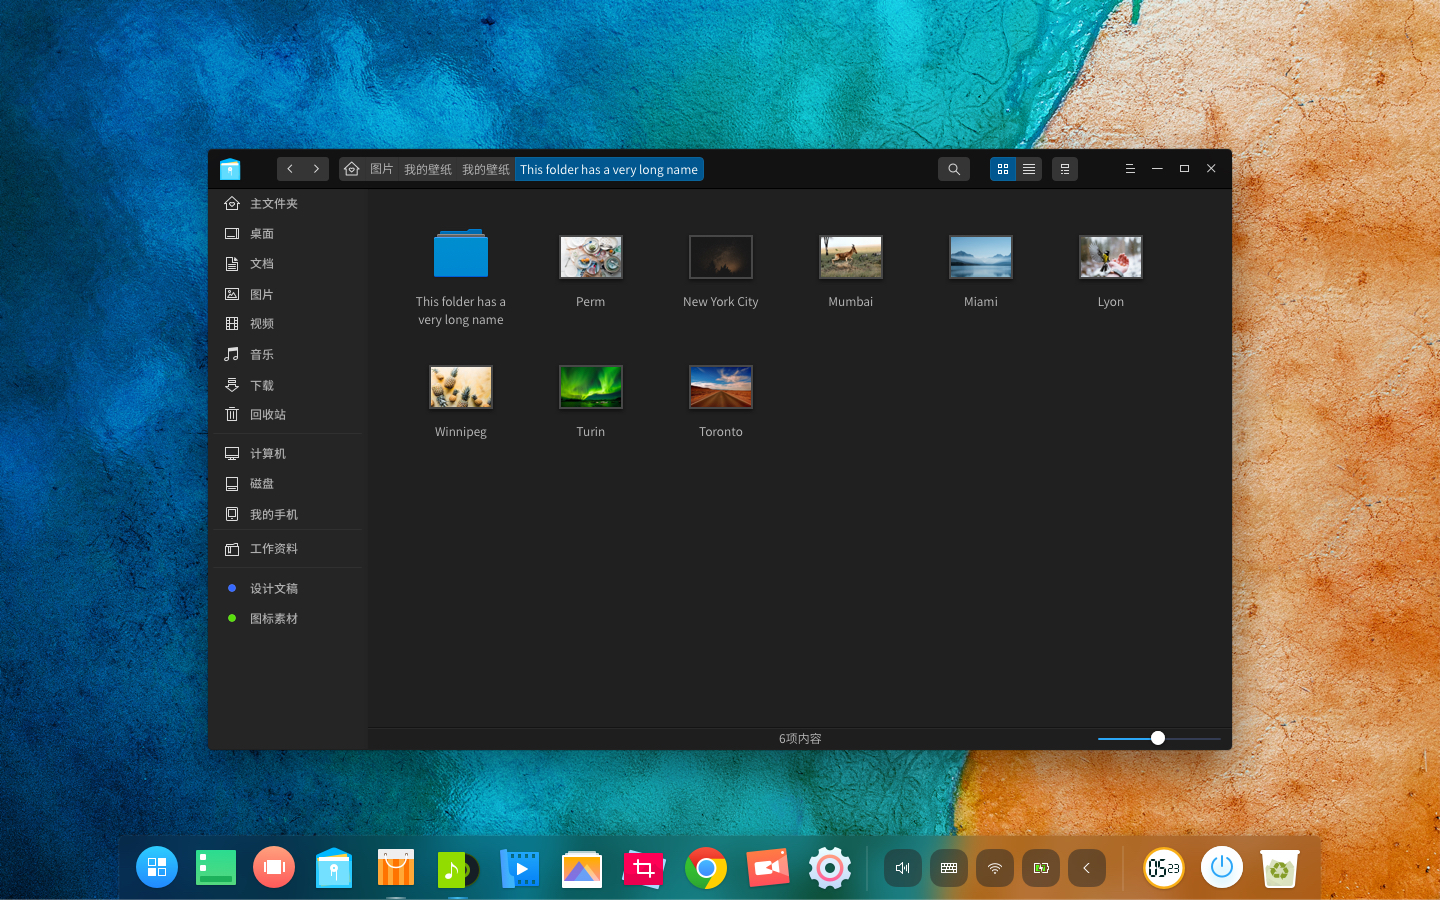Open the volume control in the dock

903,868
